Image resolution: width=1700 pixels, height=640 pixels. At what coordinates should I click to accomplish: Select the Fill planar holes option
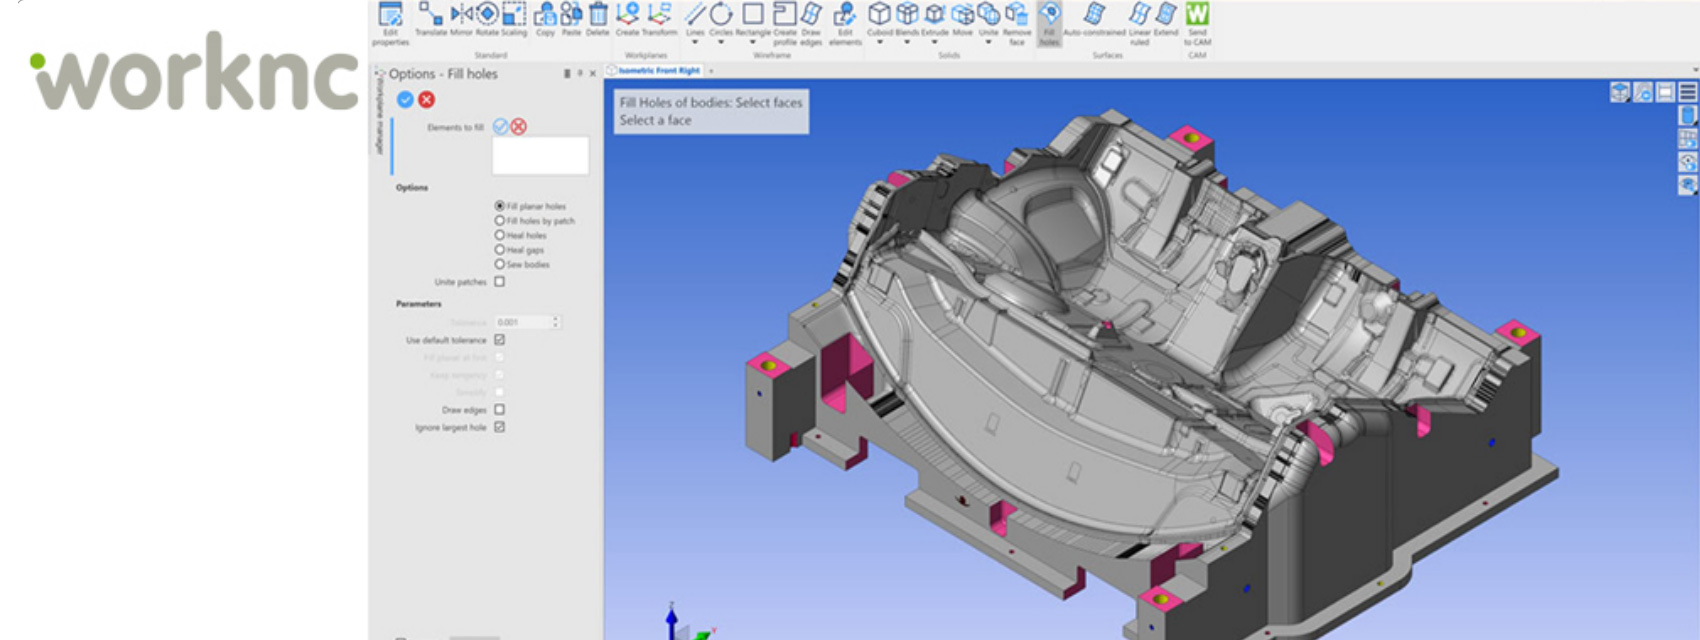pyautogui.click(x=500, y=206)
